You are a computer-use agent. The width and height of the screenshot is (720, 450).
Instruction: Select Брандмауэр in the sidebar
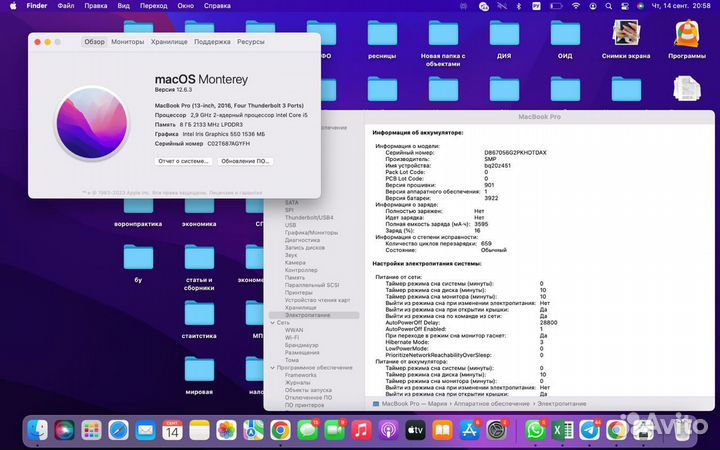coord(302,345)
